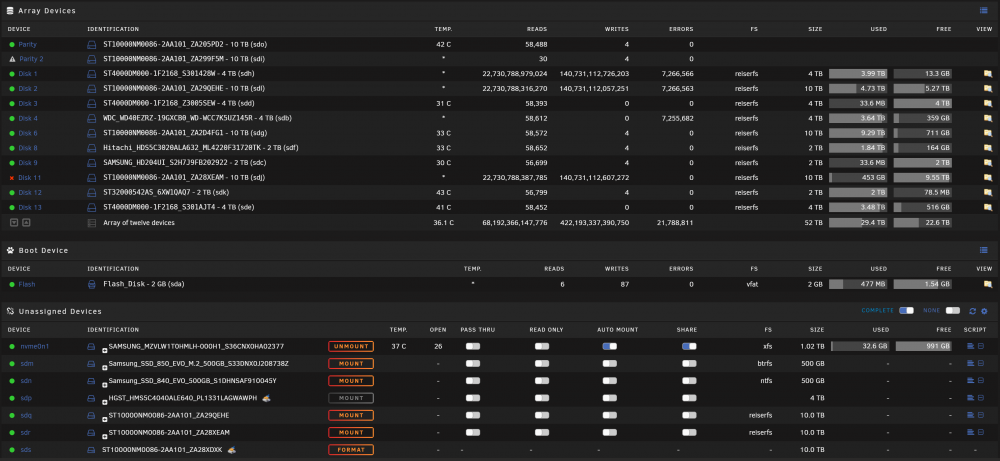Mount the sdm Samsung 850 EVO
This screenshot has height=461, width=1000.
351,363
